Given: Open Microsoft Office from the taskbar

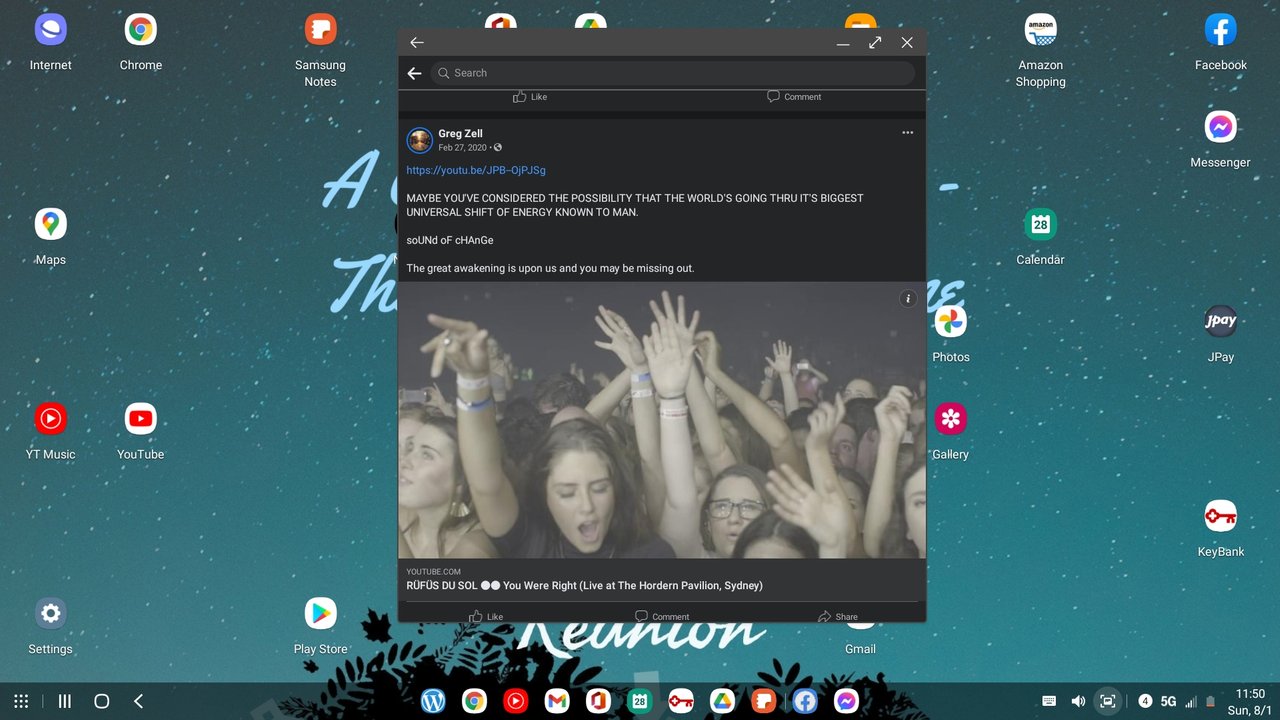Looking at the screenshot, I should coord(598,702).
